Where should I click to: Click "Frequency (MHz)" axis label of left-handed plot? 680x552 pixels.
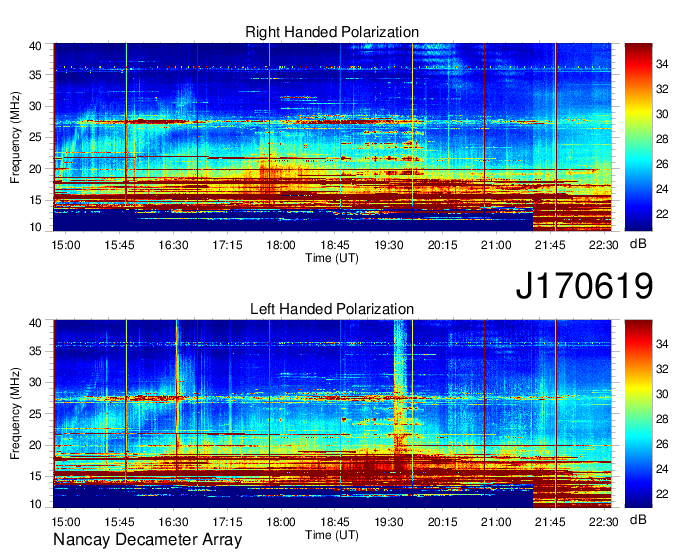[x=15, y=414]
